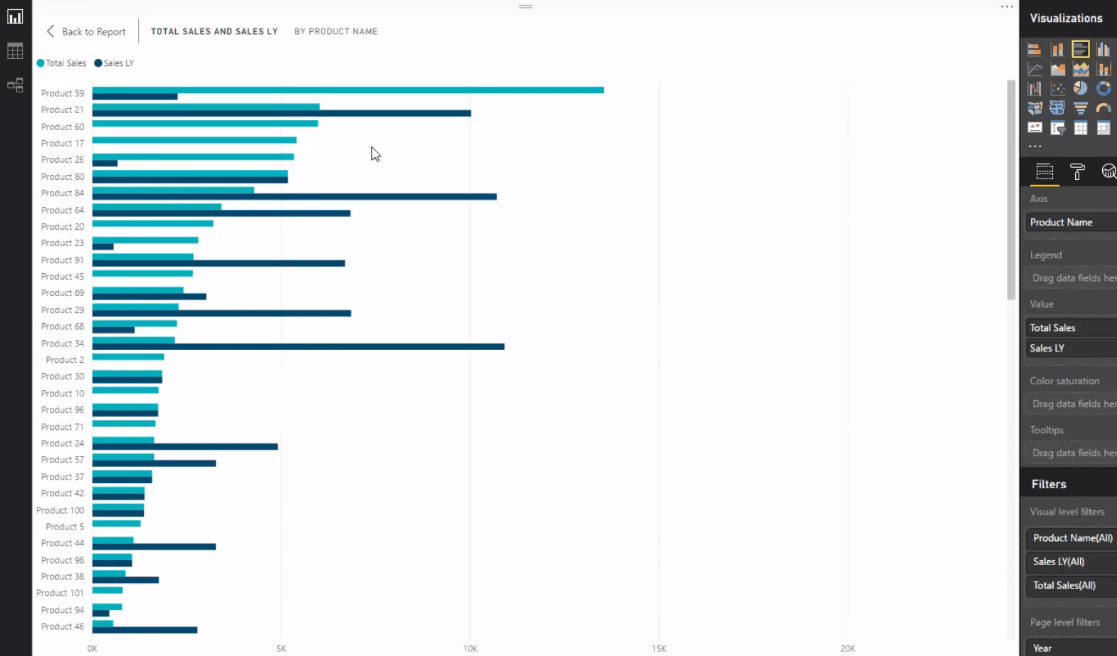
Task: Switch to the Format paint roller tab
Action: (x=1077, y=172)
